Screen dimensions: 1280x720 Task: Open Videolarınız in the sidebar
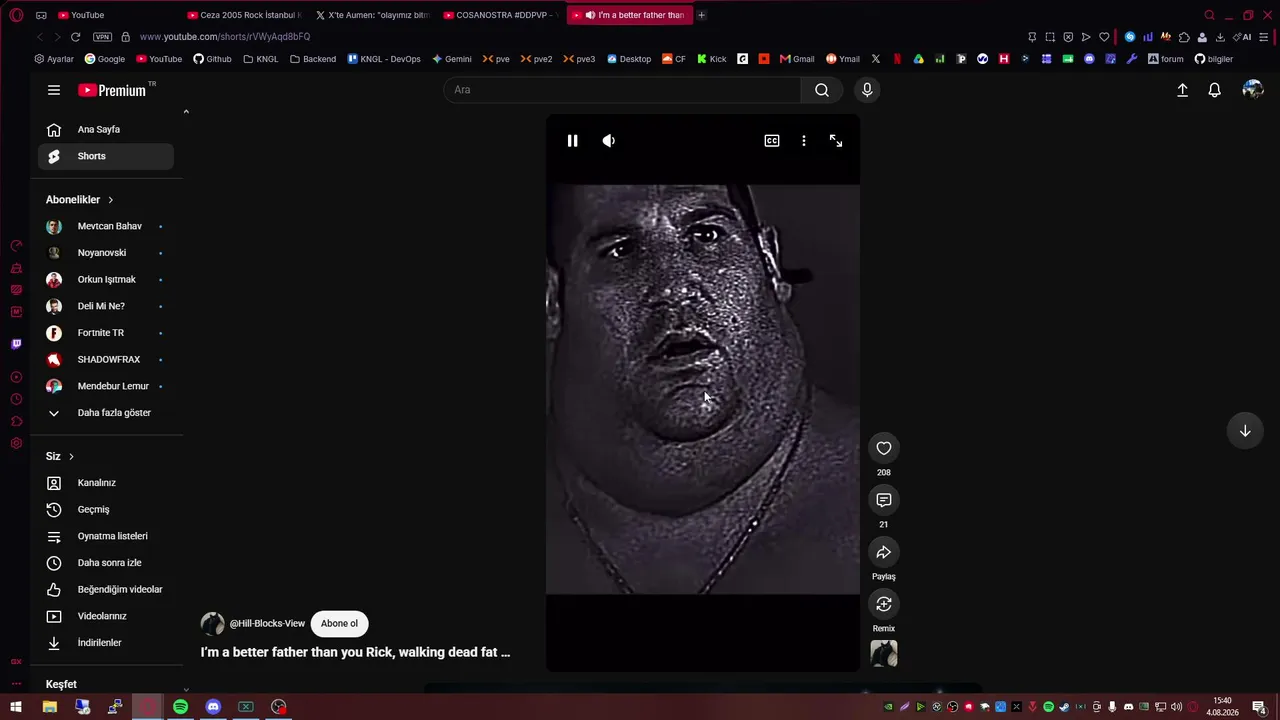pyautogui.click(x=106, y=616)
